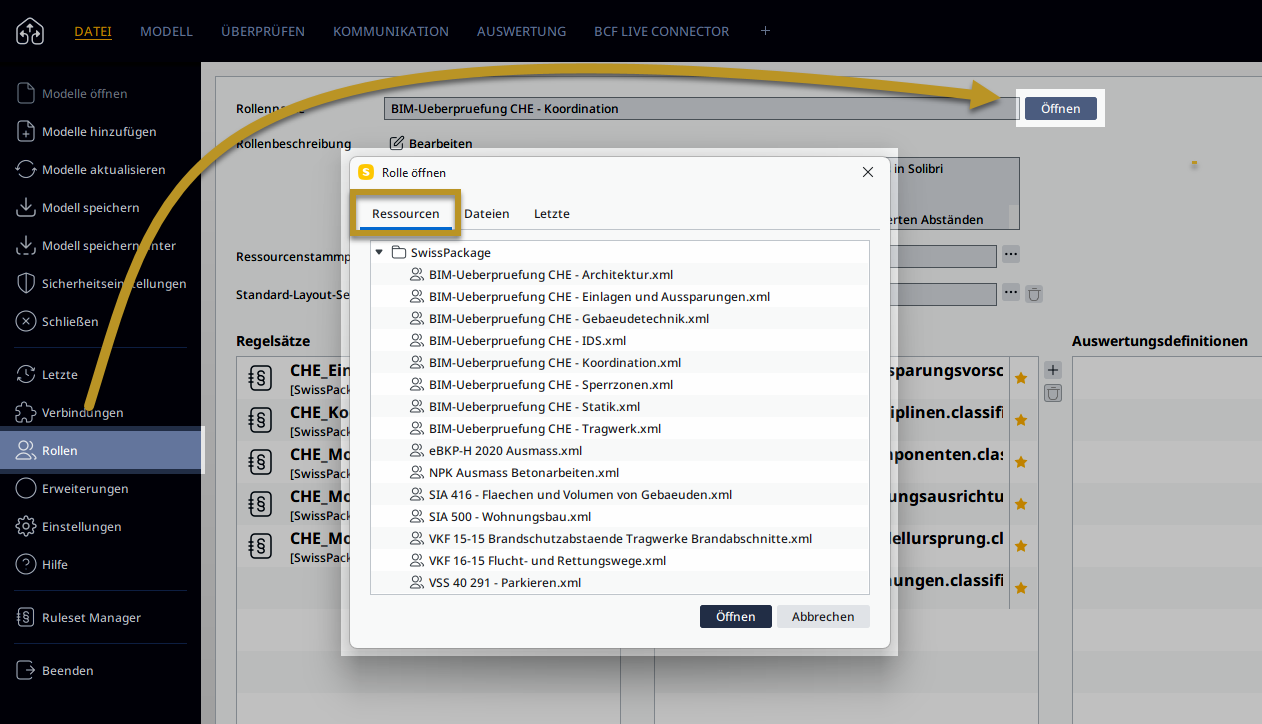Click the Hilfe question mark icon
The height and width of the screenshot is (724, 1262).
[26, 564]
